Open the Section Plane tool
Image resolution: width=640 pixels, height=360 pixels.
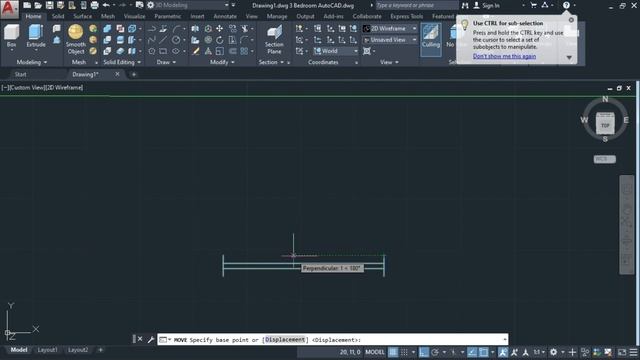pos(274,39)
